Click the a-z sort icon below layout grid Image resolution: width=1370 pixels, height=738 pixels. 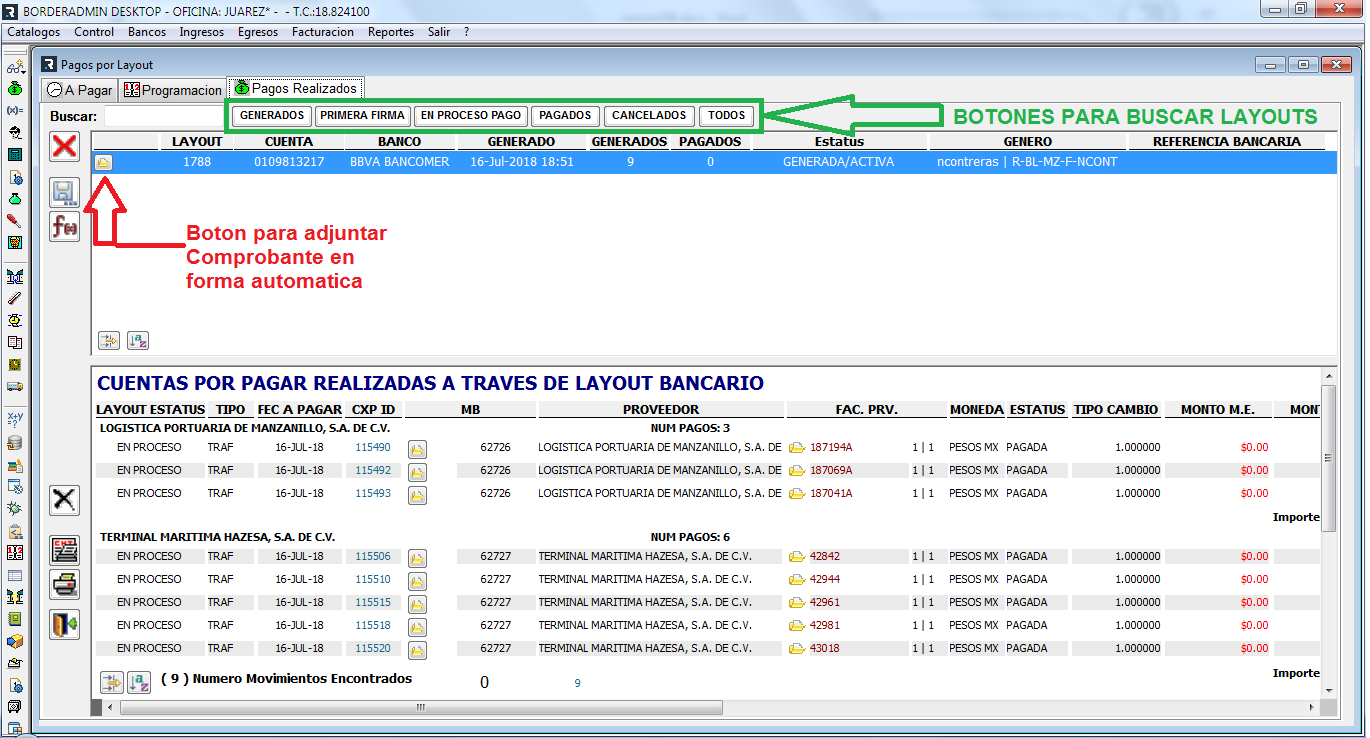pyautogui.click(x=137, y=340)
